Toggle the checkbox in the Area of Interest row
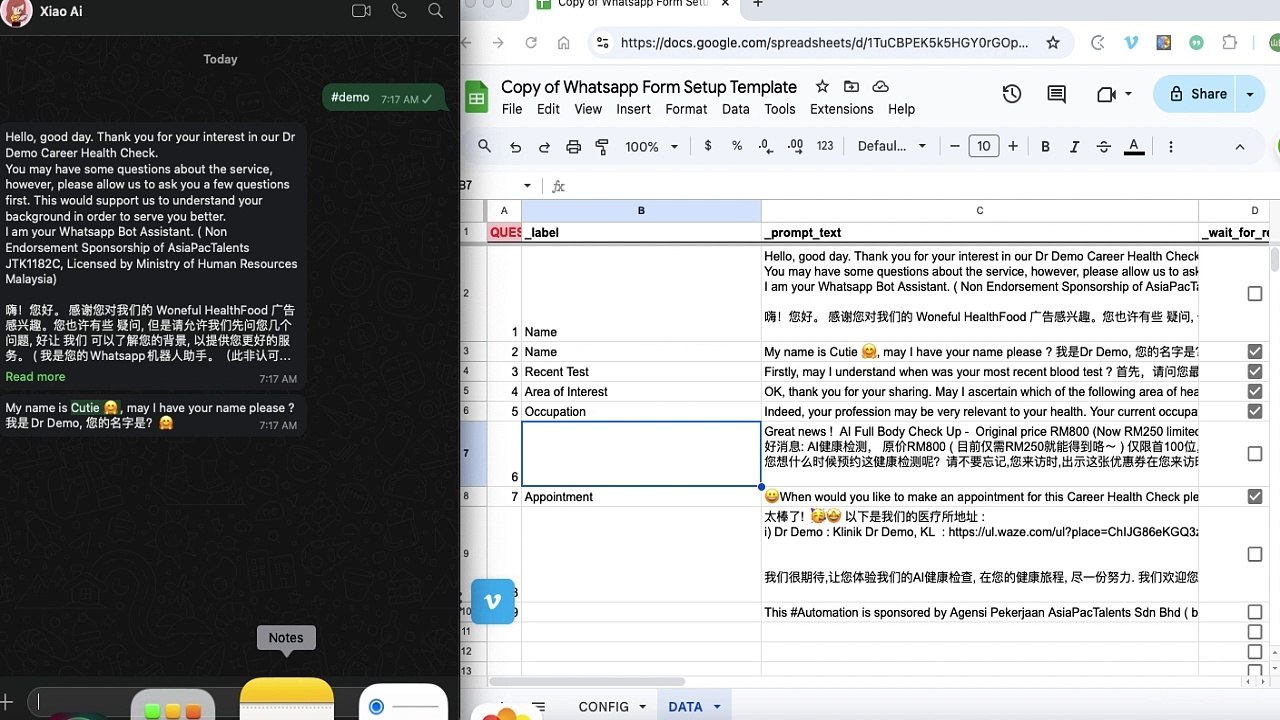This screenshot has height=720, width=1280. coord(1255,392)
